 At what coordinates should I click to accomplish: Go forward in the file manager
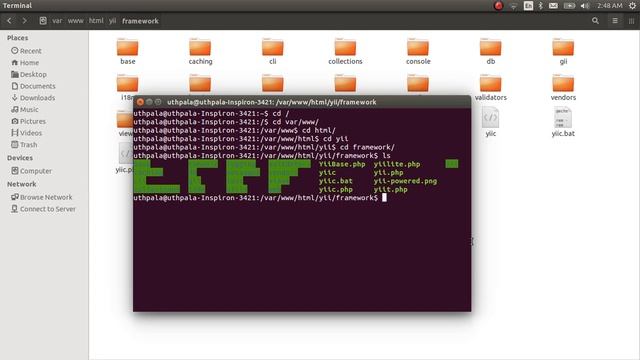point(24,21)
